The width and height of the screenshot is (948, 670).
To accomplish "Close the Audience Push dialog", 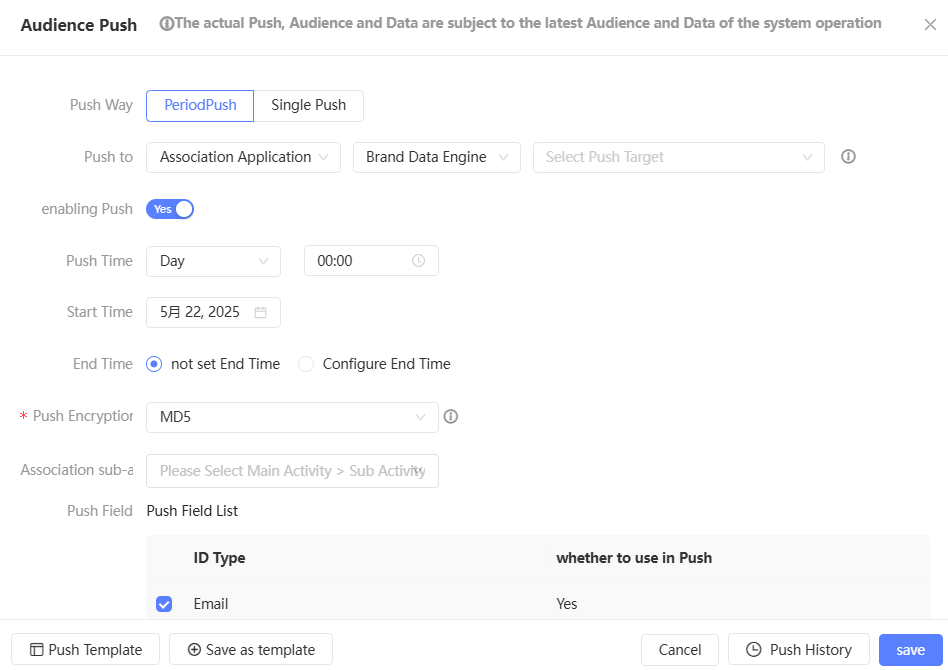I will pos(930,25).
